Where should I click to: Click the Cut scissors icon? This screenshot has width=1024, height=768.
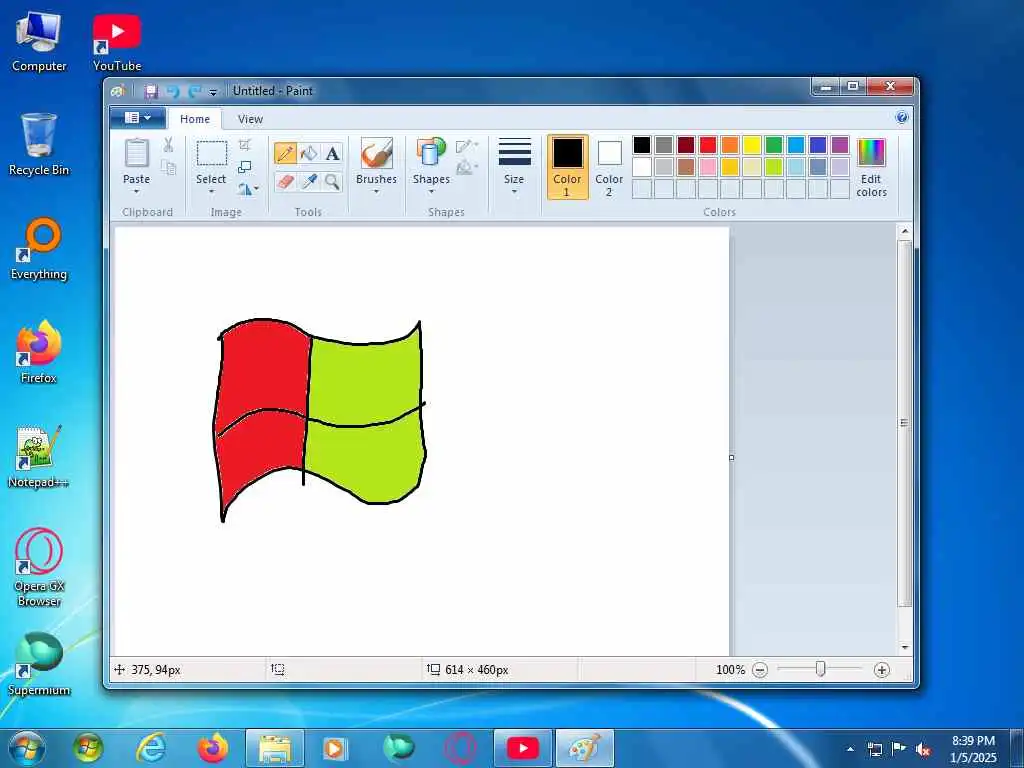point(168,145)
